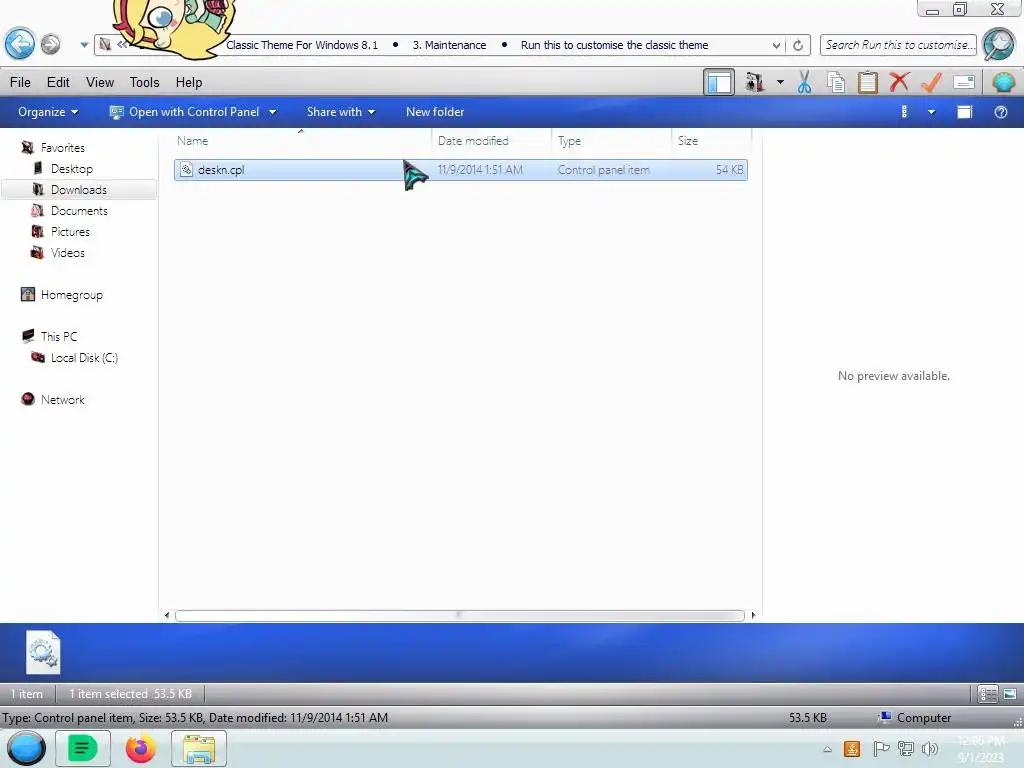
Task: Click the File Explorer taskbar button
Action: [199, 748]
